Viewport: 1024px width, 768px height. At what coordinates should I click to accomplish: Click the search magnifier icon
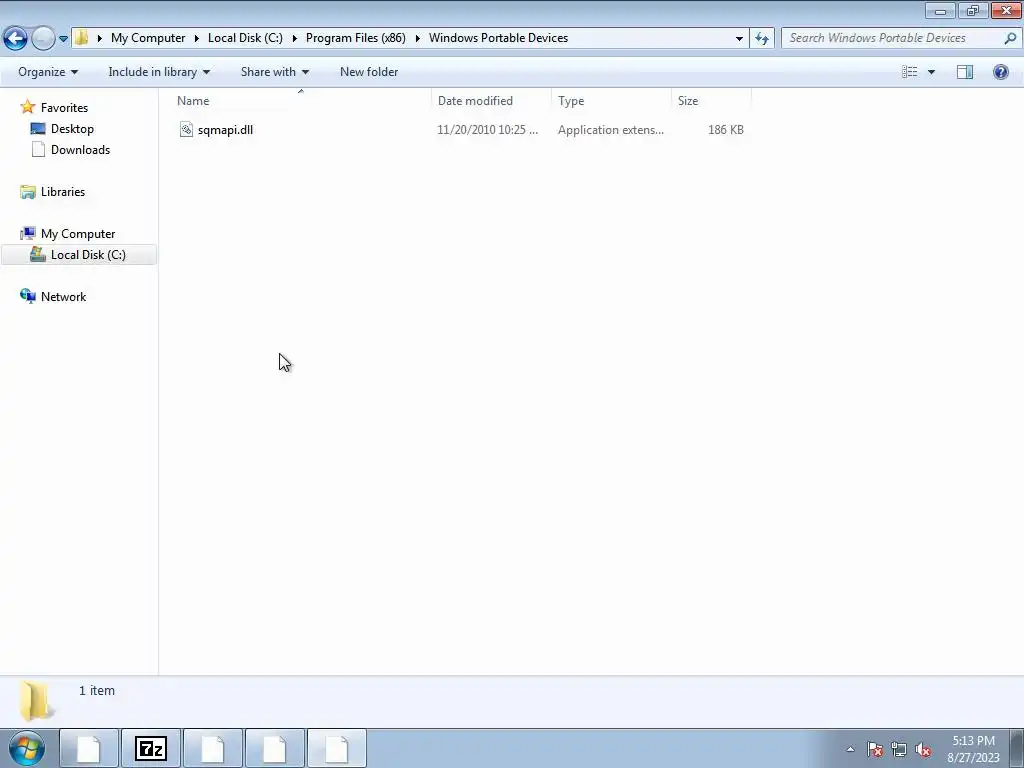click(1010, 38)
